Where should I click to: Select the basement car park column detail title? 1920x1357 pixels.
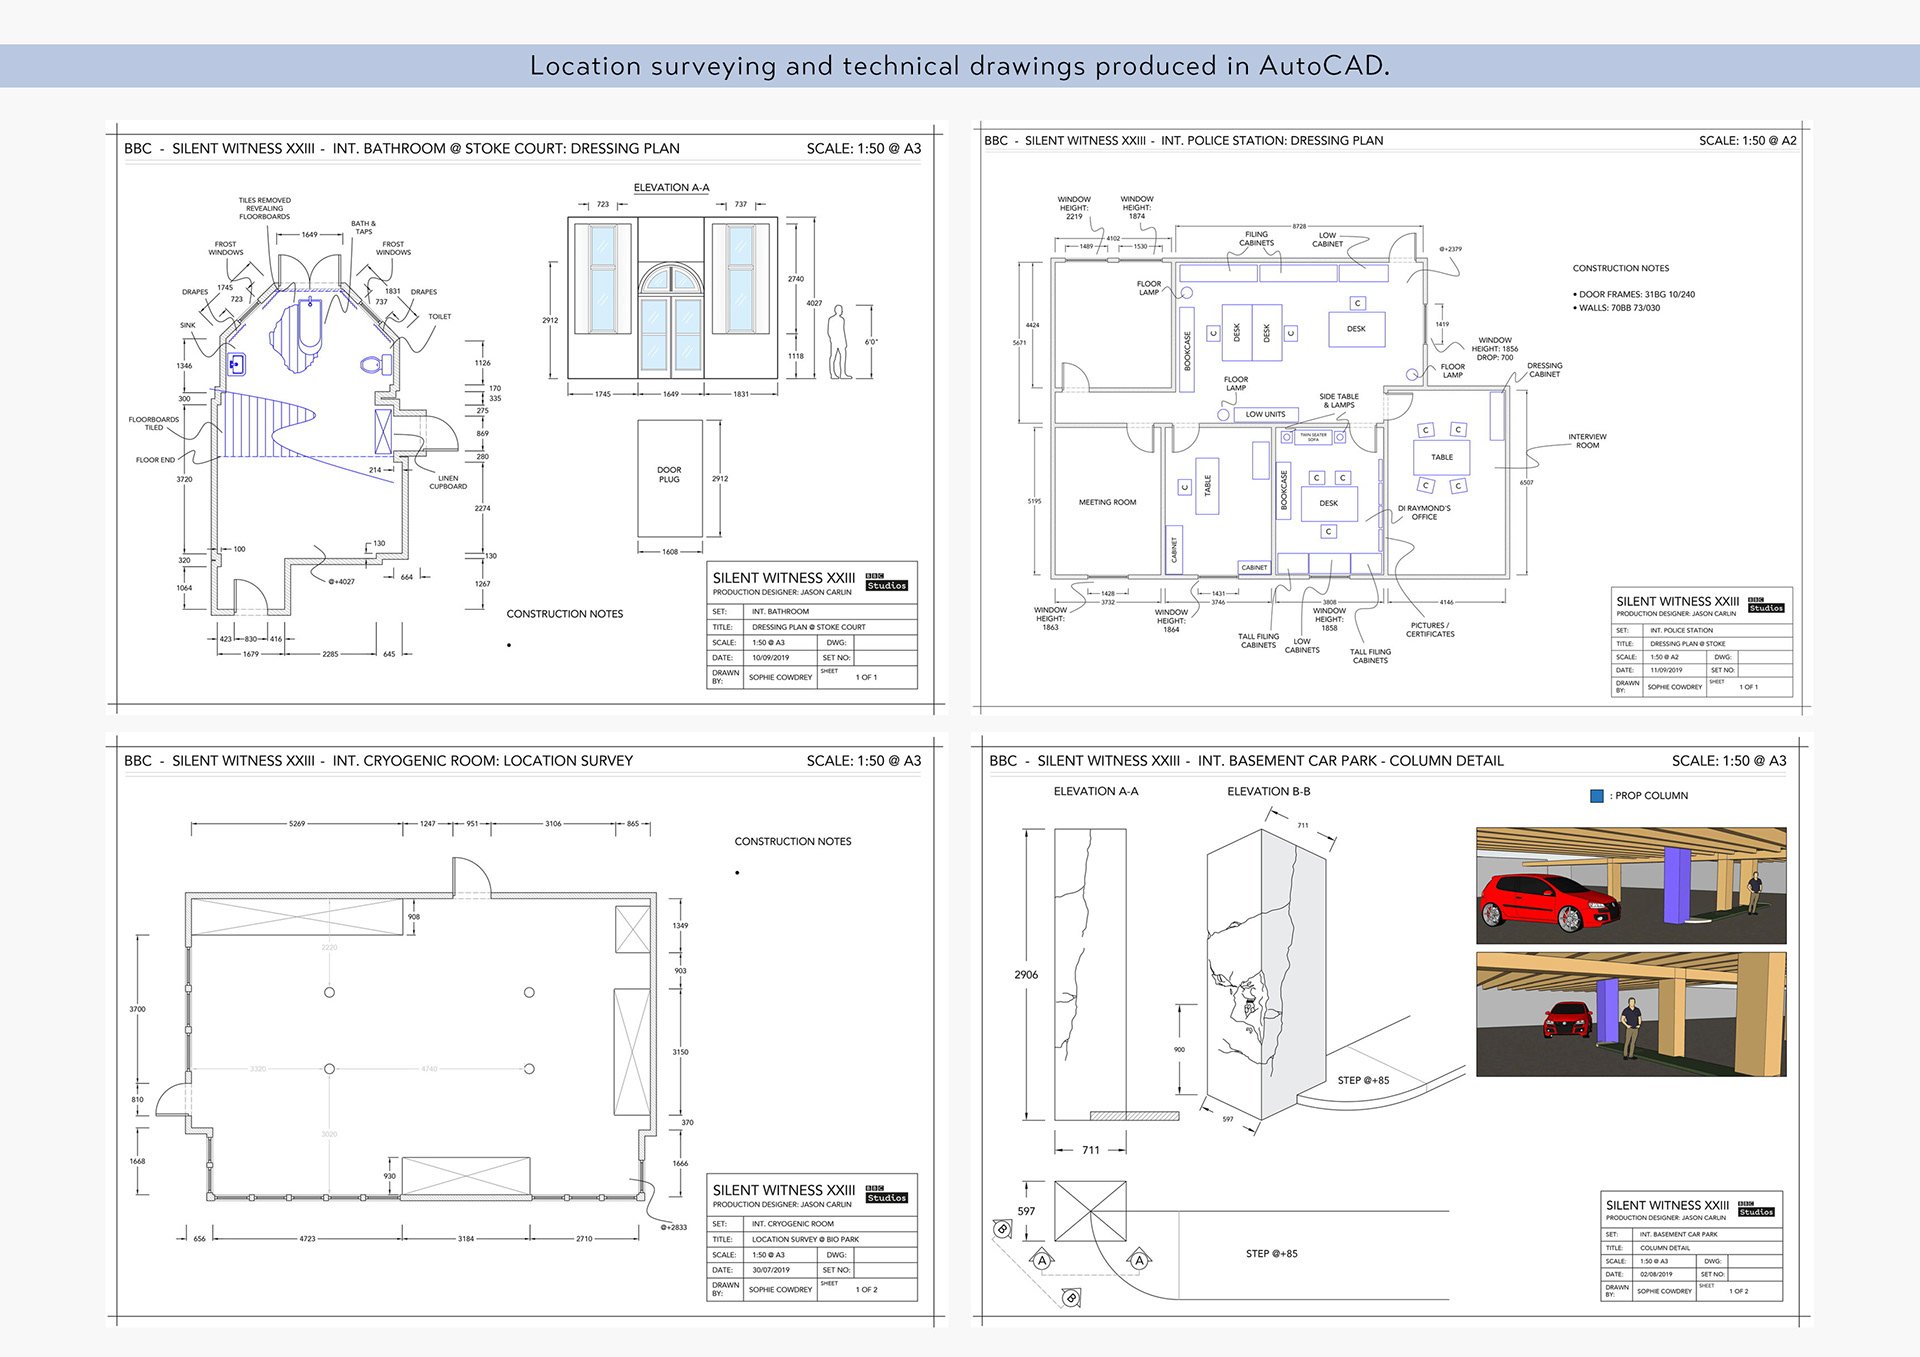click(1246, 761)
